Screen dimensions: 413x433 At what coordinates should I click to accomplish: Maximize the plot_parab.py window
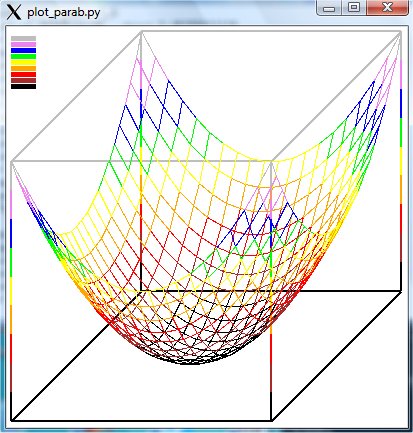[x=354, y=8]
